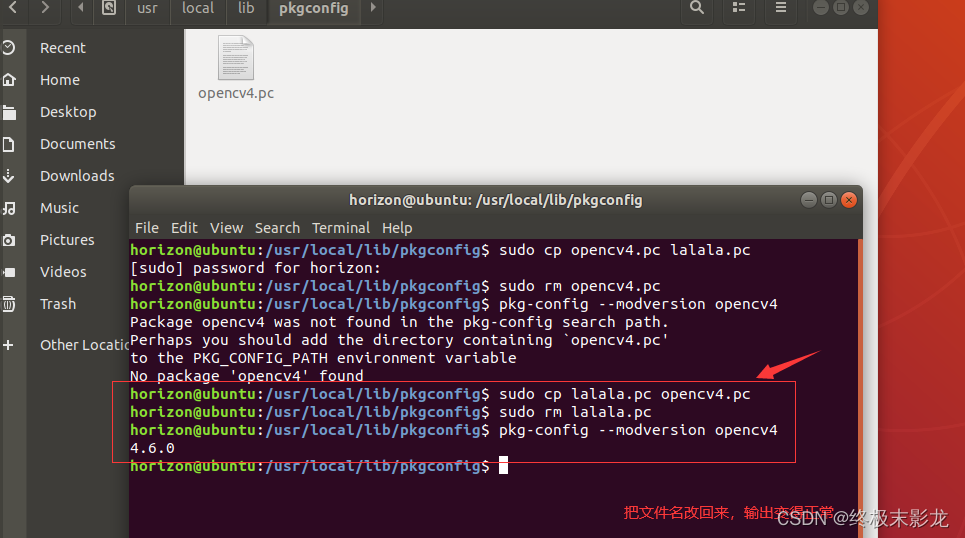Navigate to the lib path segment
Image resolution: width=965 pixels, height=538 pixels.
tap(246, 8)
